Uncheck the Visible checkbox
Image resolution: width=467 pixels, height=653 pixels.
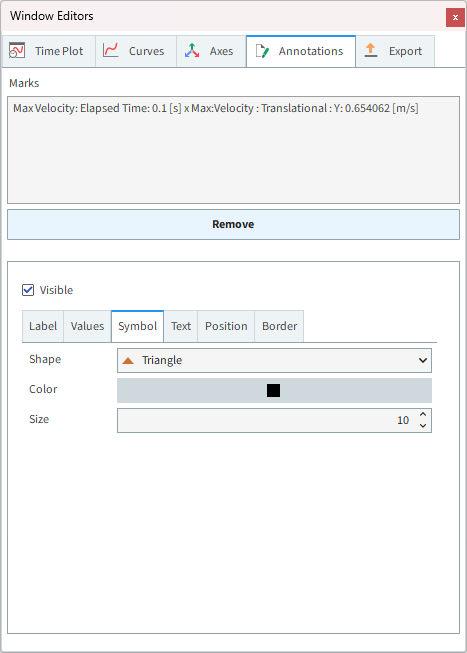pos(28,290)
